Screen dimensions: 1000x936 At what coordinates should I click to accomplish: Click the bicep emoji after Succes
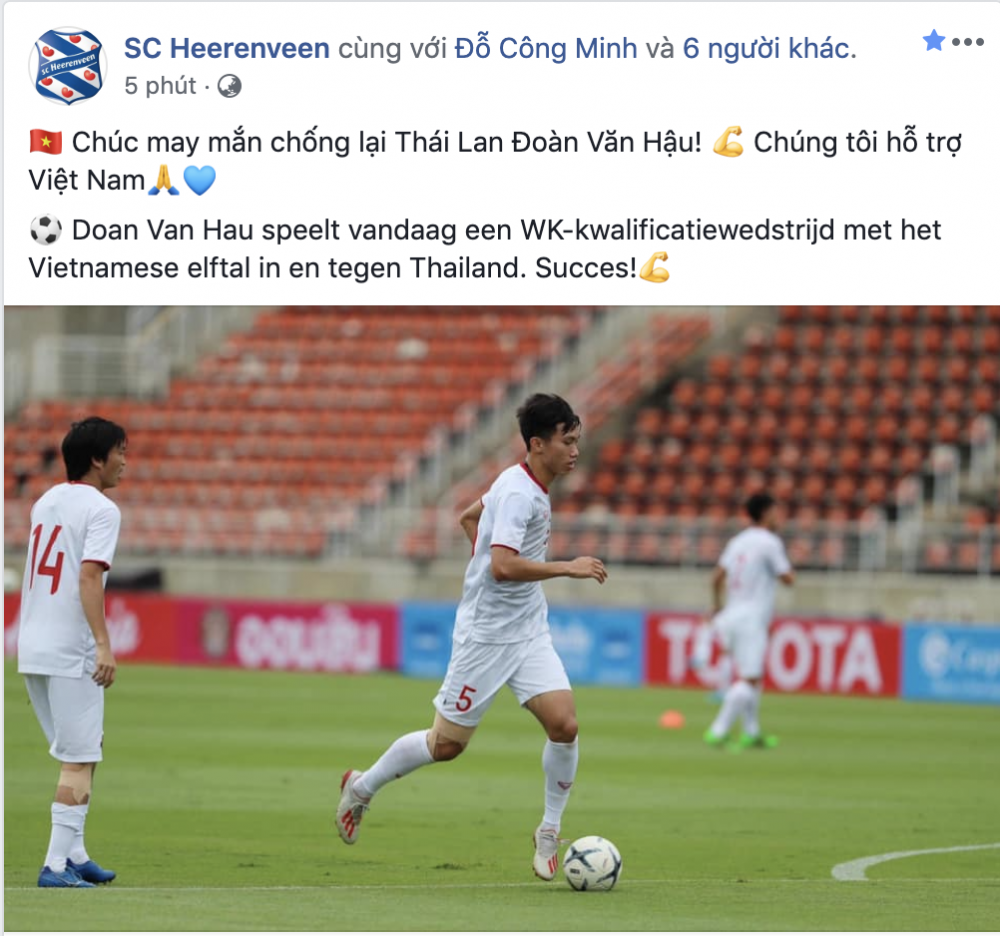point(654,267)
